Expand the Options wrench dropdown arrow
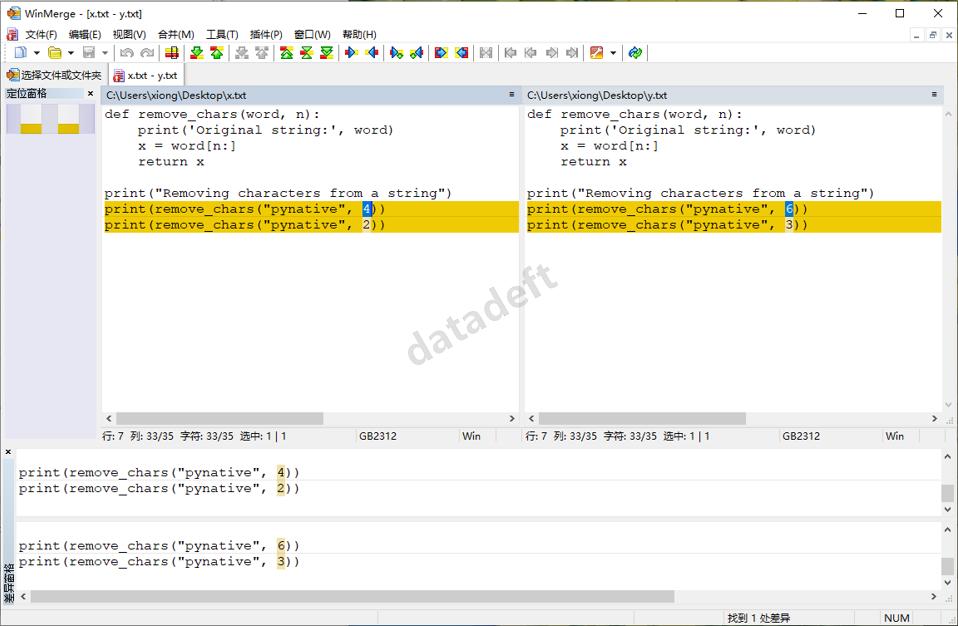The height and width of the screenshot is (626, 958). click(613, 53)
